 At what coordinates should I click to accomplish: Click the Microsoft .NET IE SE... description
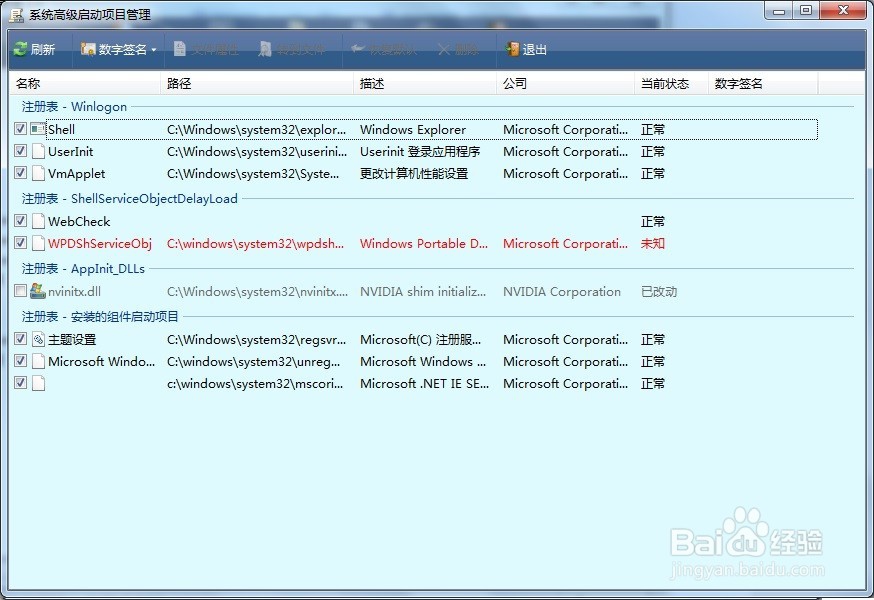425,384
